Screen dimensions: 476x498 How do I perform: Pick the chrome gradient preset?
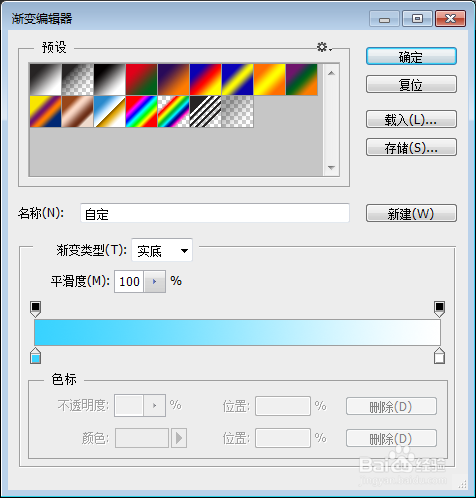point(110,112)
